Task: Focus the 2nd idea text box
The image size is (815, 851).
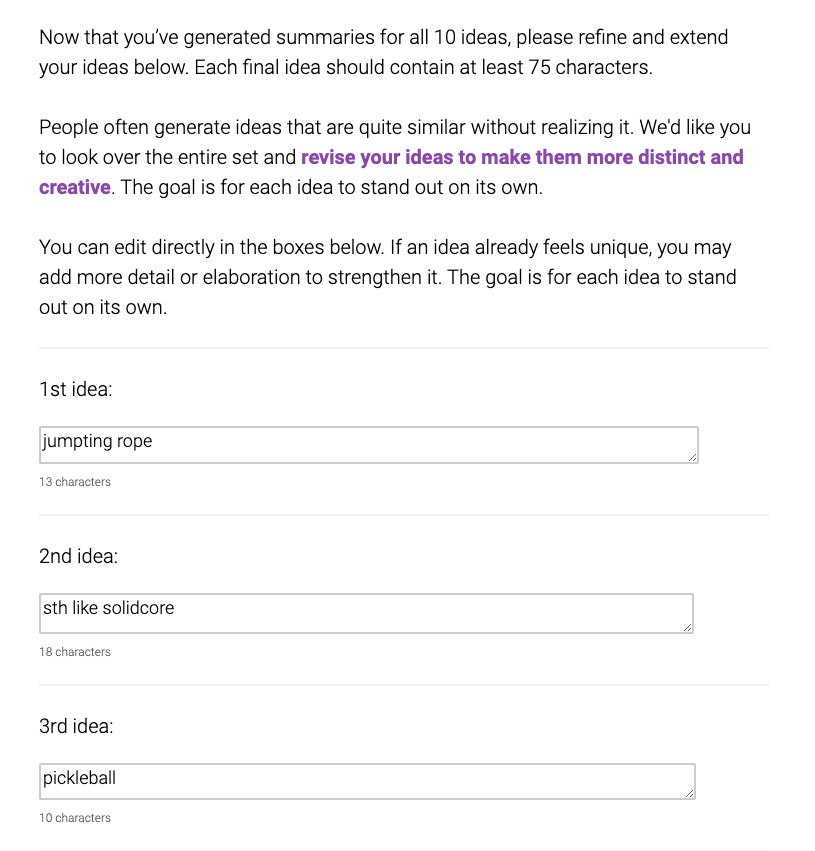Action: (366, 613)
